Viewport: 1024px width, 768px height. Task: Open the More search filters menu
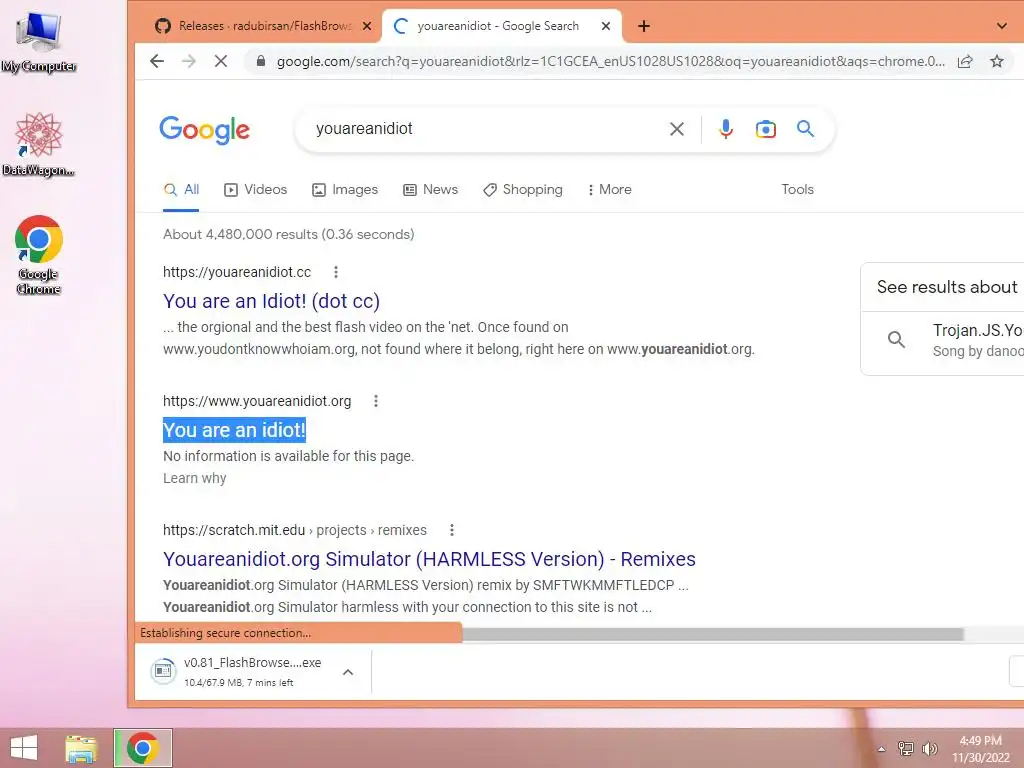(609, 189)
